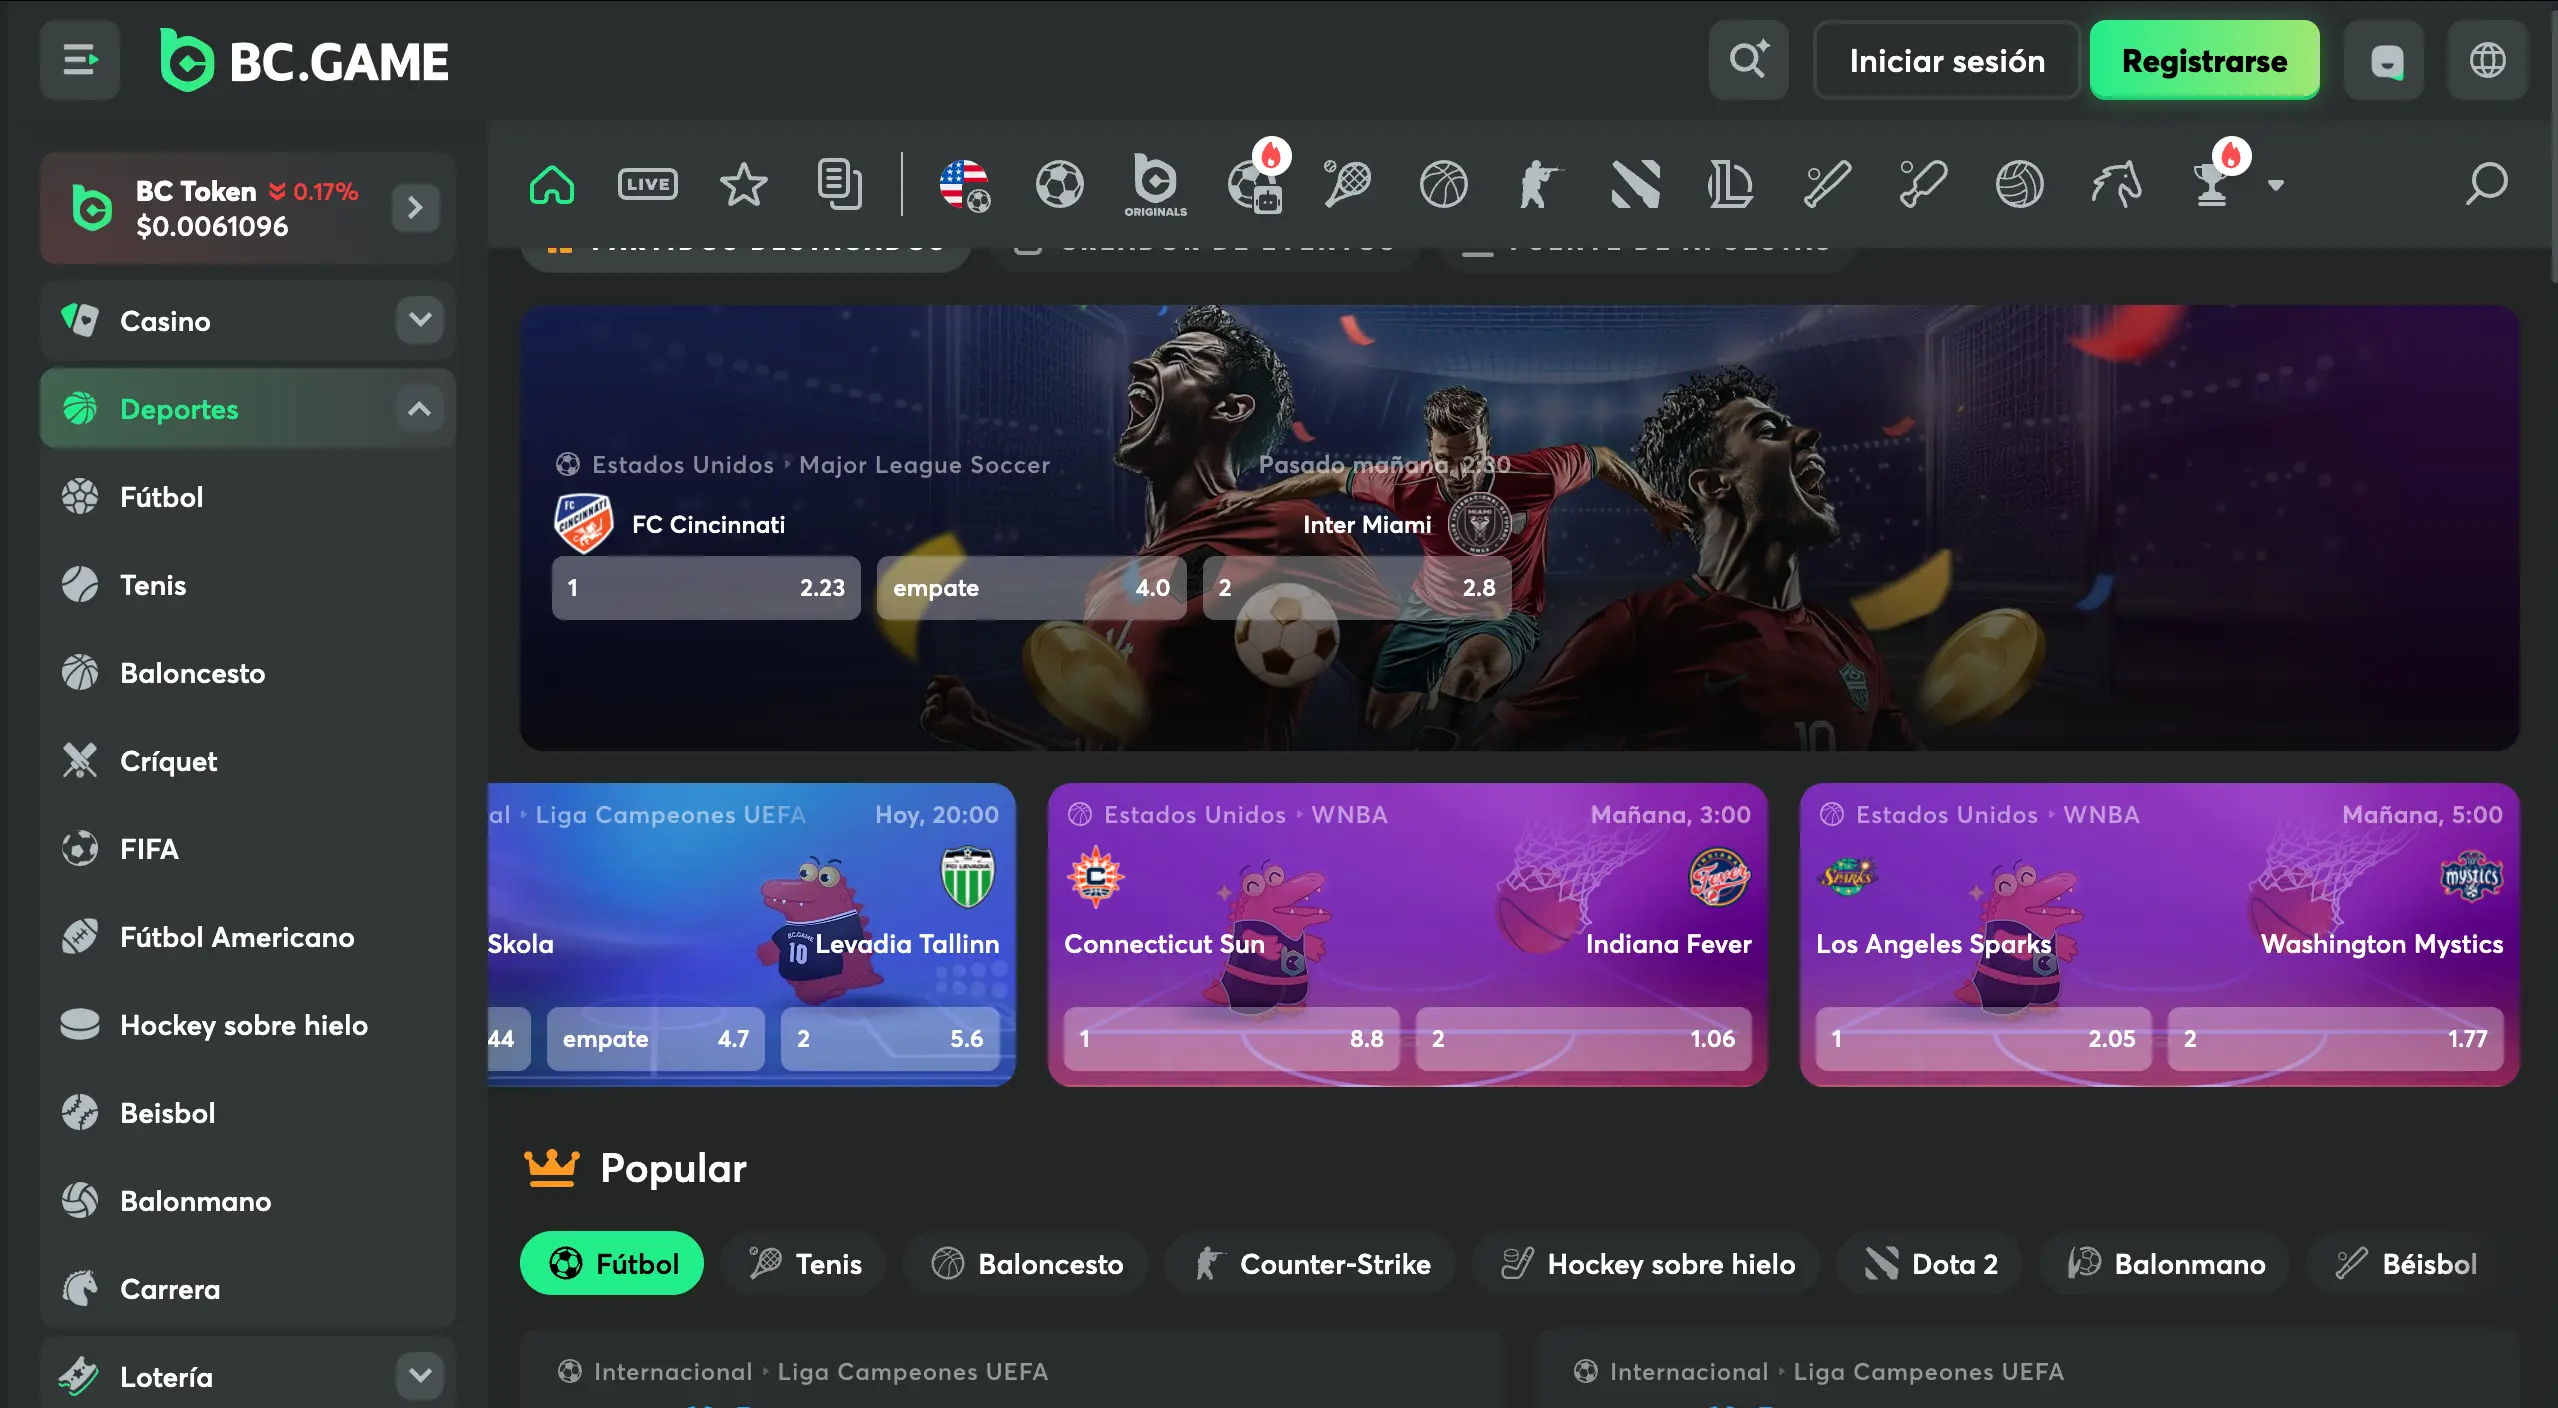Image resolution: width=2558 pixels, height=1408 pixels.
Task: Bet on Los Angeles Sparks at 2.05
Action: click(1984, 1039)
